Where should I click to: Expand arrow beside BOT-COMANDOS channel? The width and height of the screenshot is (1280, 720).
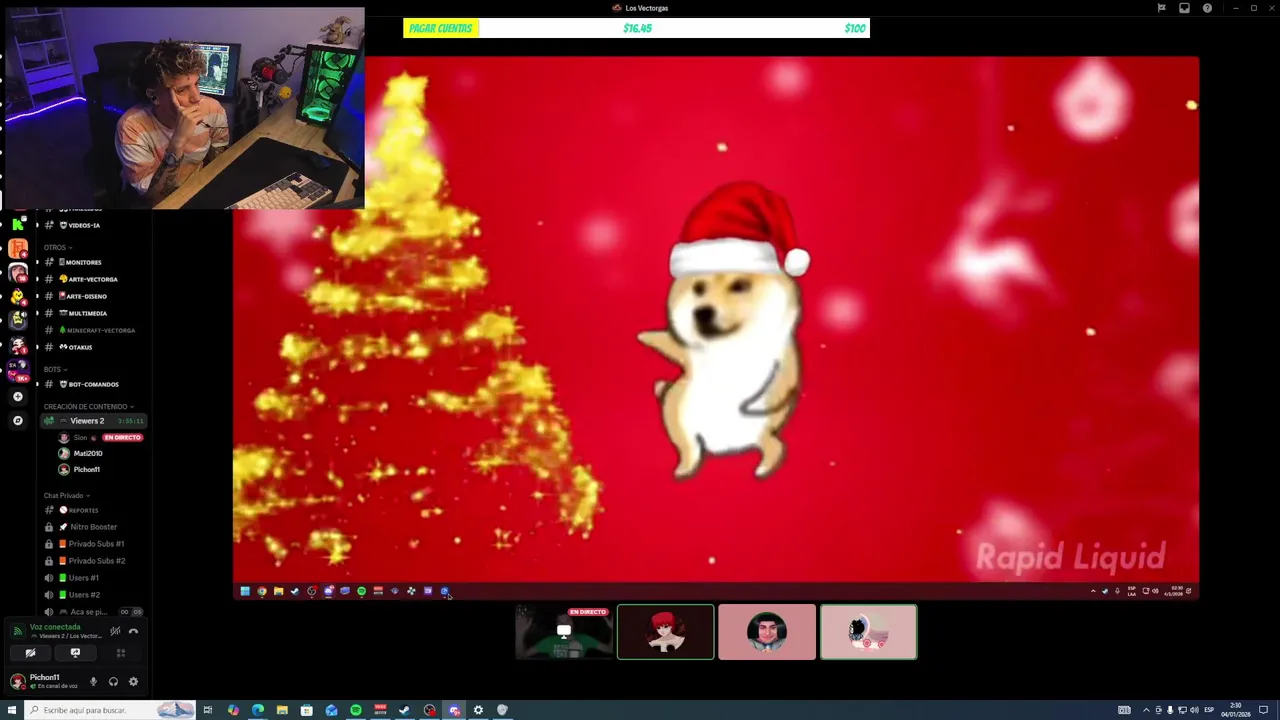(37, 384)
